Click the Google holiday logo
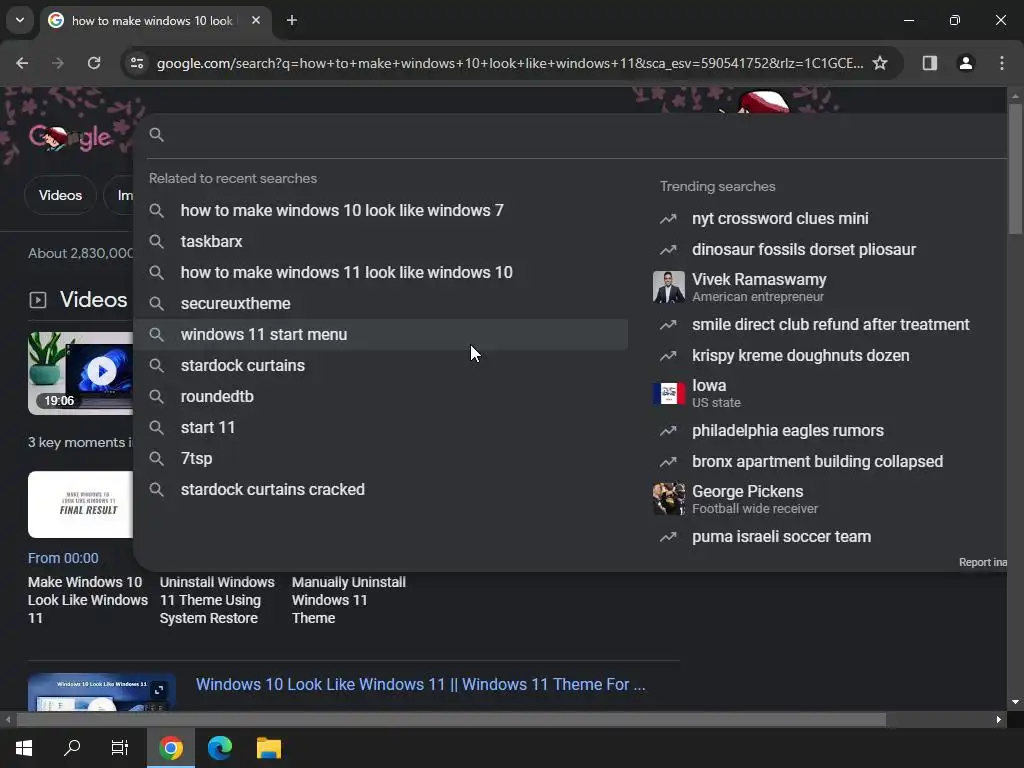 click(x=70, y=137)
